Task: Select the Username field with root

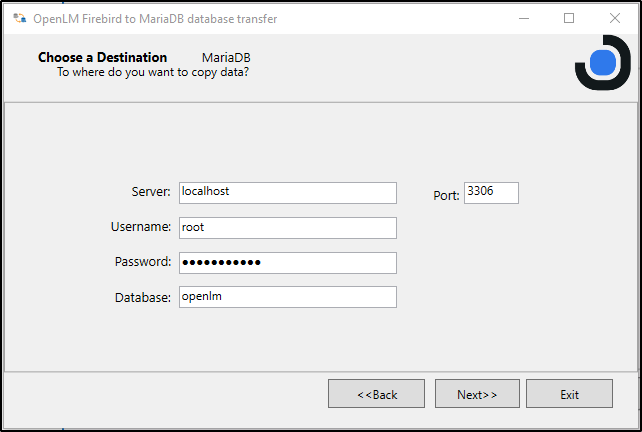Action: coord(287,228)
